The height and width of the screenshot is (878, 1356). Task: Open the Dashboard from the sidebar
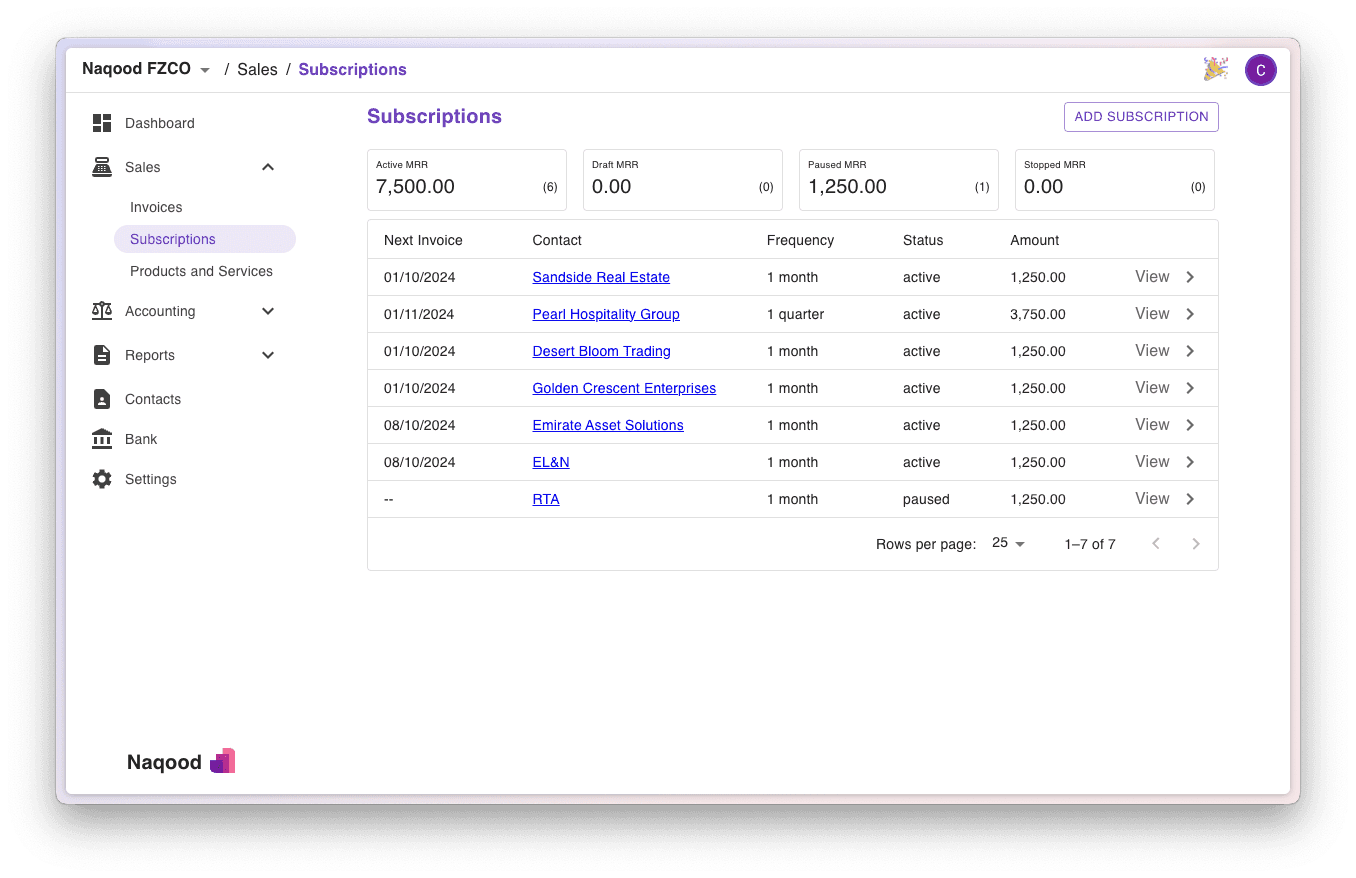point(102,122)
